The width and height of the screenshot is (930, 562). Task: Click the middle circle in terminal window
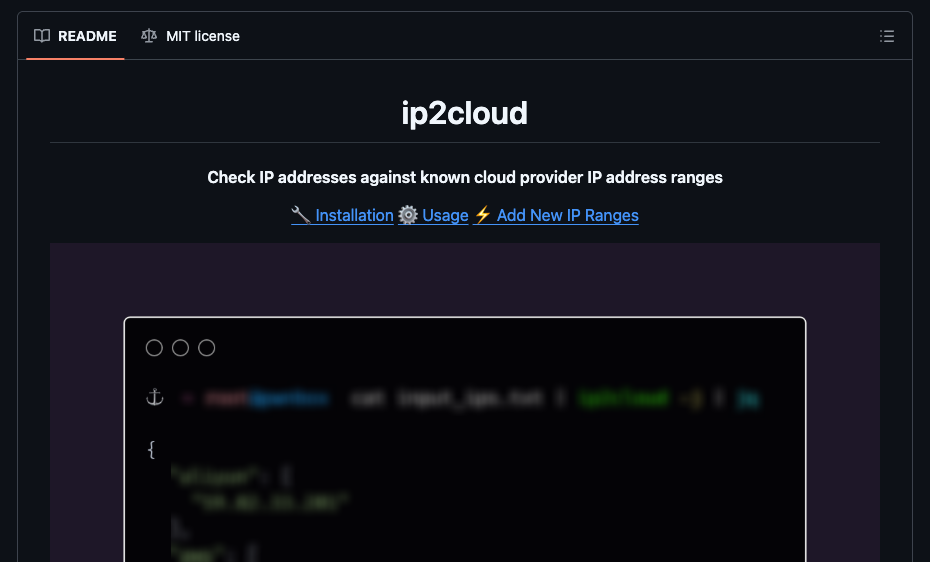[180, 348]
